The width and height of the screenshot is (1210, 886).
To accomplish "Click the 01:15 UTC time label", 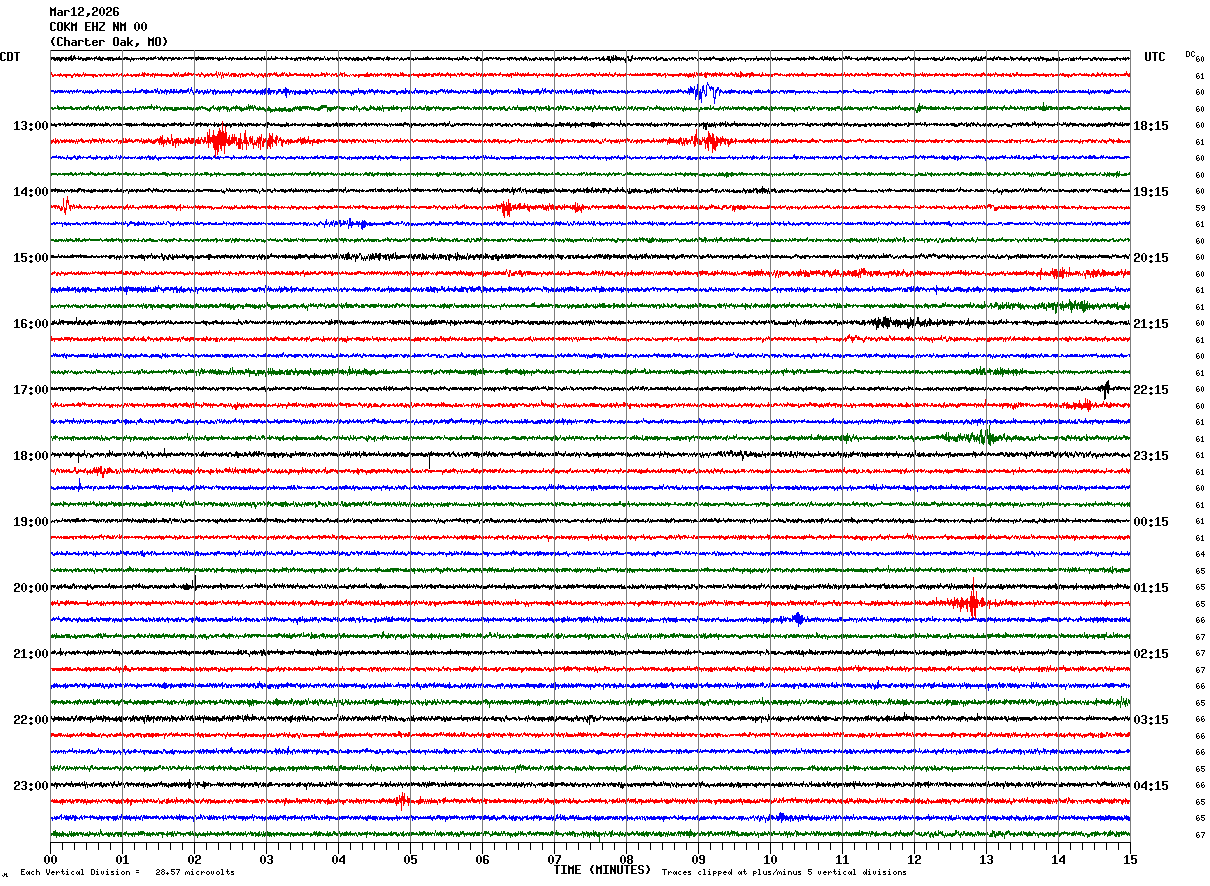I will pos(1151,587).
